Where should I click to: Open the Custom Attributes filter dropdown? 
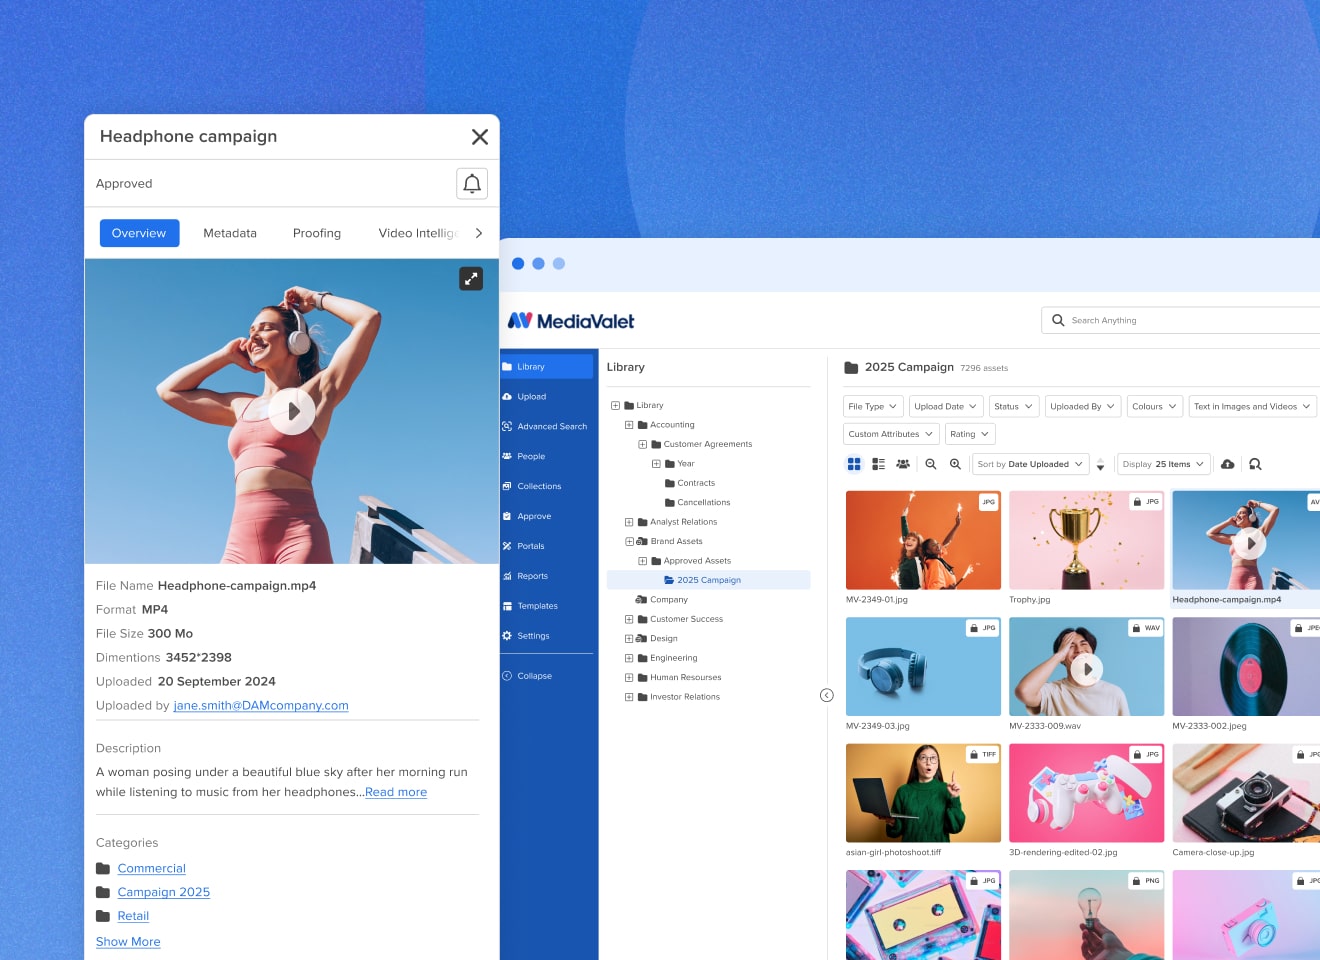891,435
